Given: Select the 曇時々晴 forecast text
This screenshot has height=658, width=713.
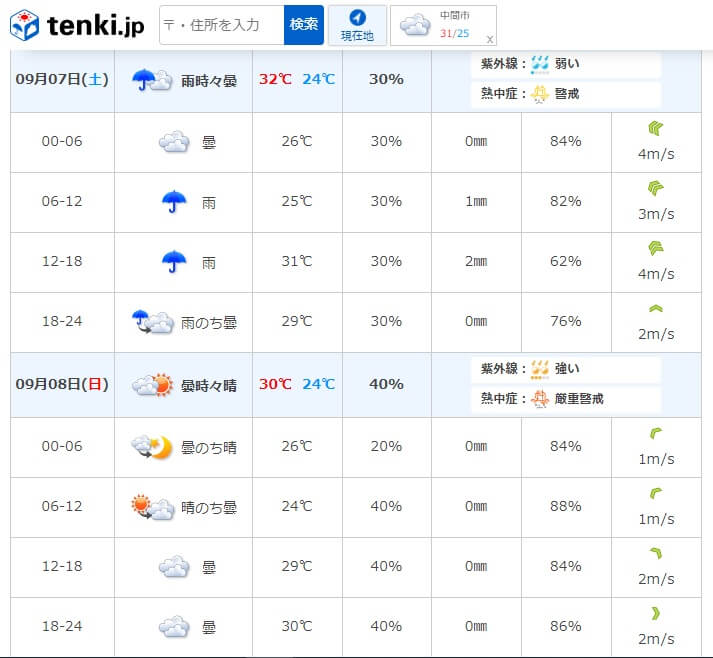Looking at the screenshot, I should pos(209,386).
